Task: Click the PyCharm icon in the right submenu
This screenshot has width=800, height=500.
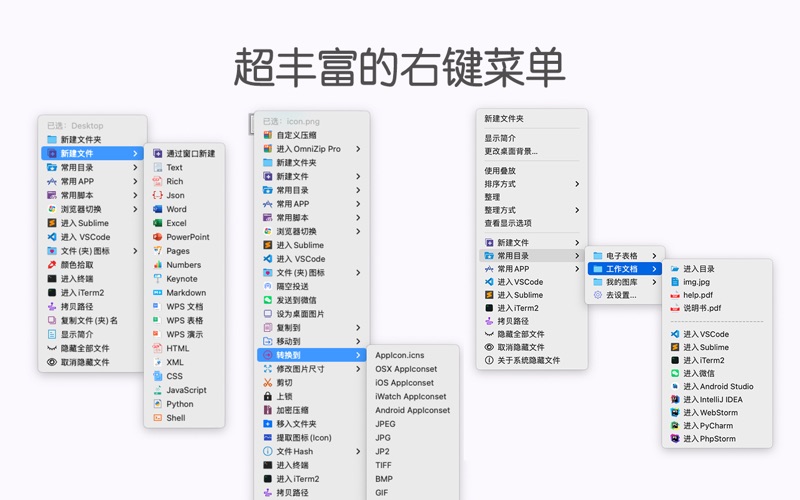Action: (675, 425)
